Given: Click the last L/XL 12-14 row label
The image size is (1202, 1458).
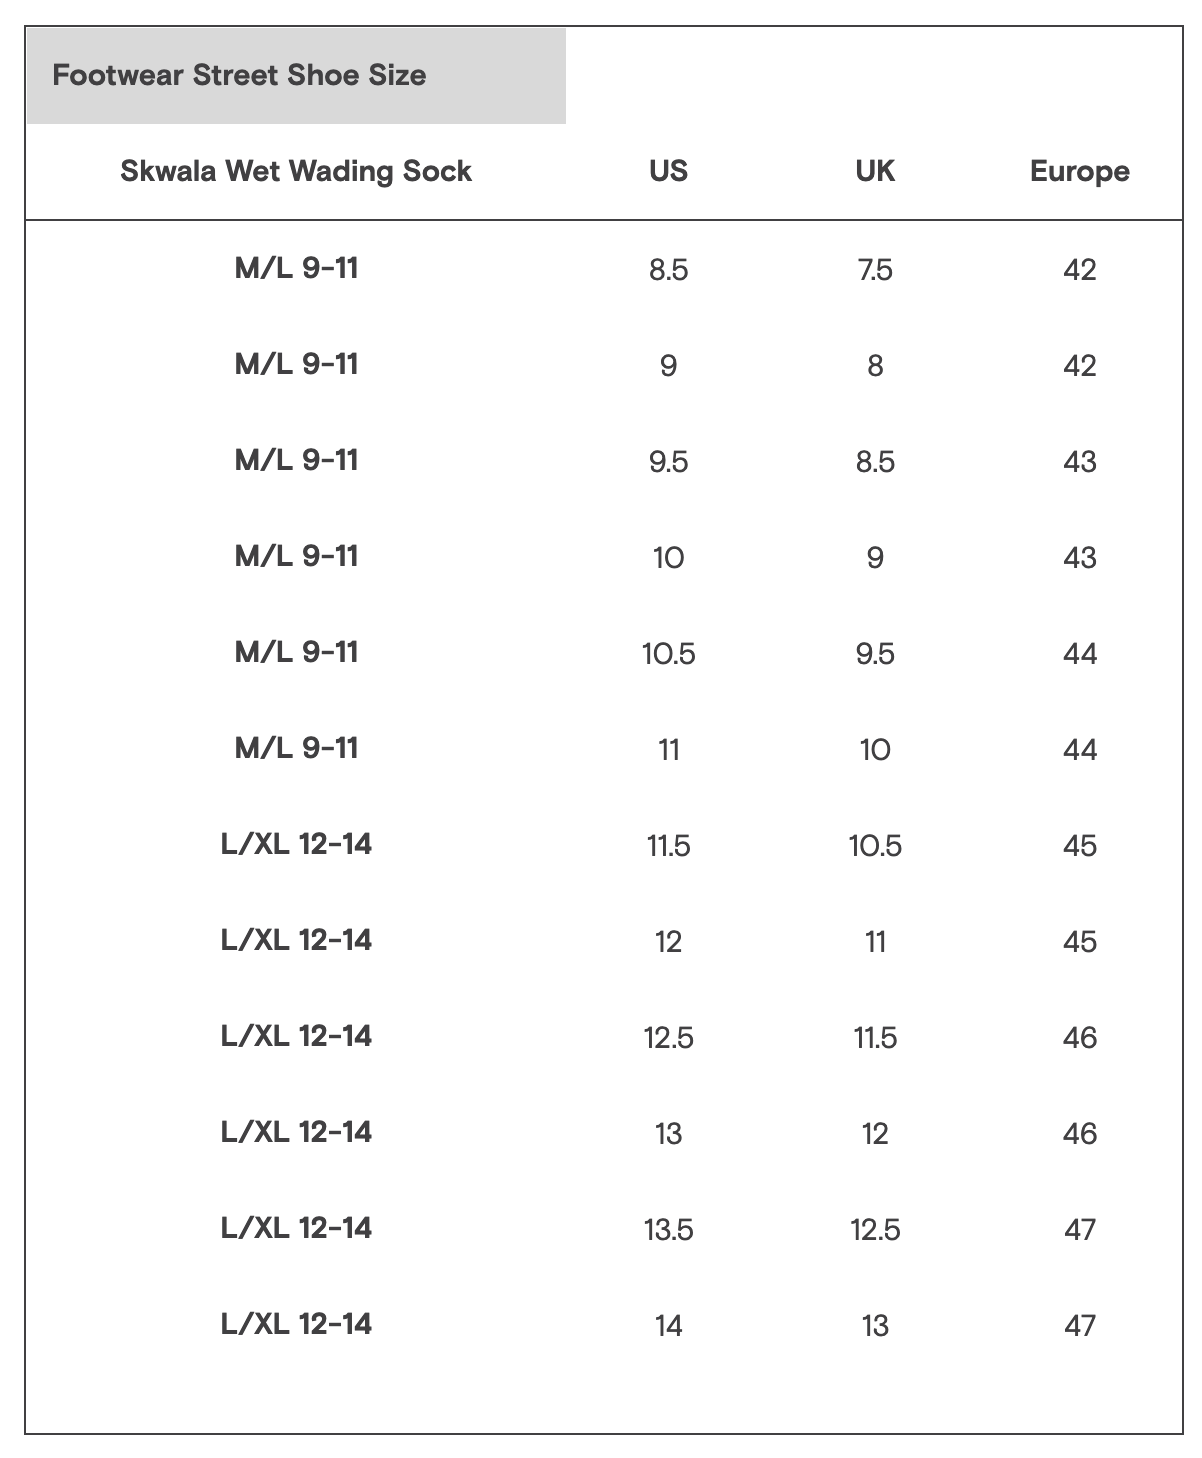Looking at the screenshot, I should click(296, 1324).
